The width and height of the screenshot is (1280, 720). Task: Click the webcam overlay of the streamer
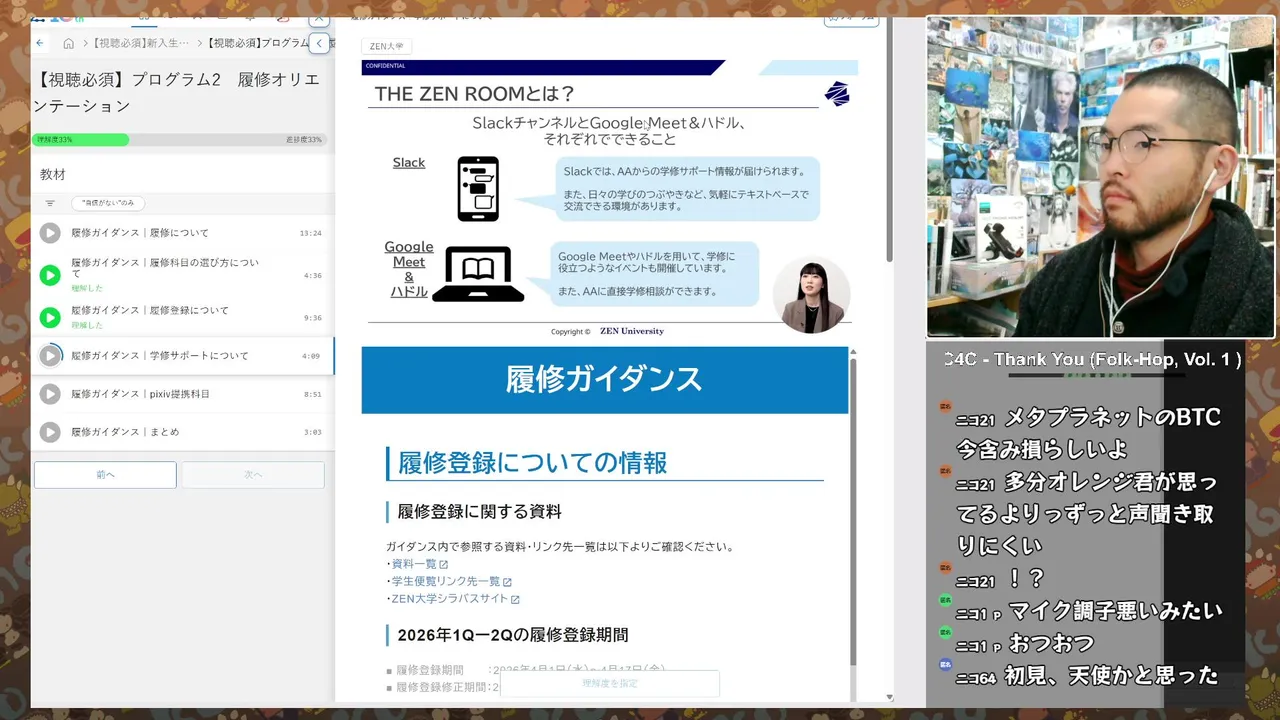tap(1101, 177)
